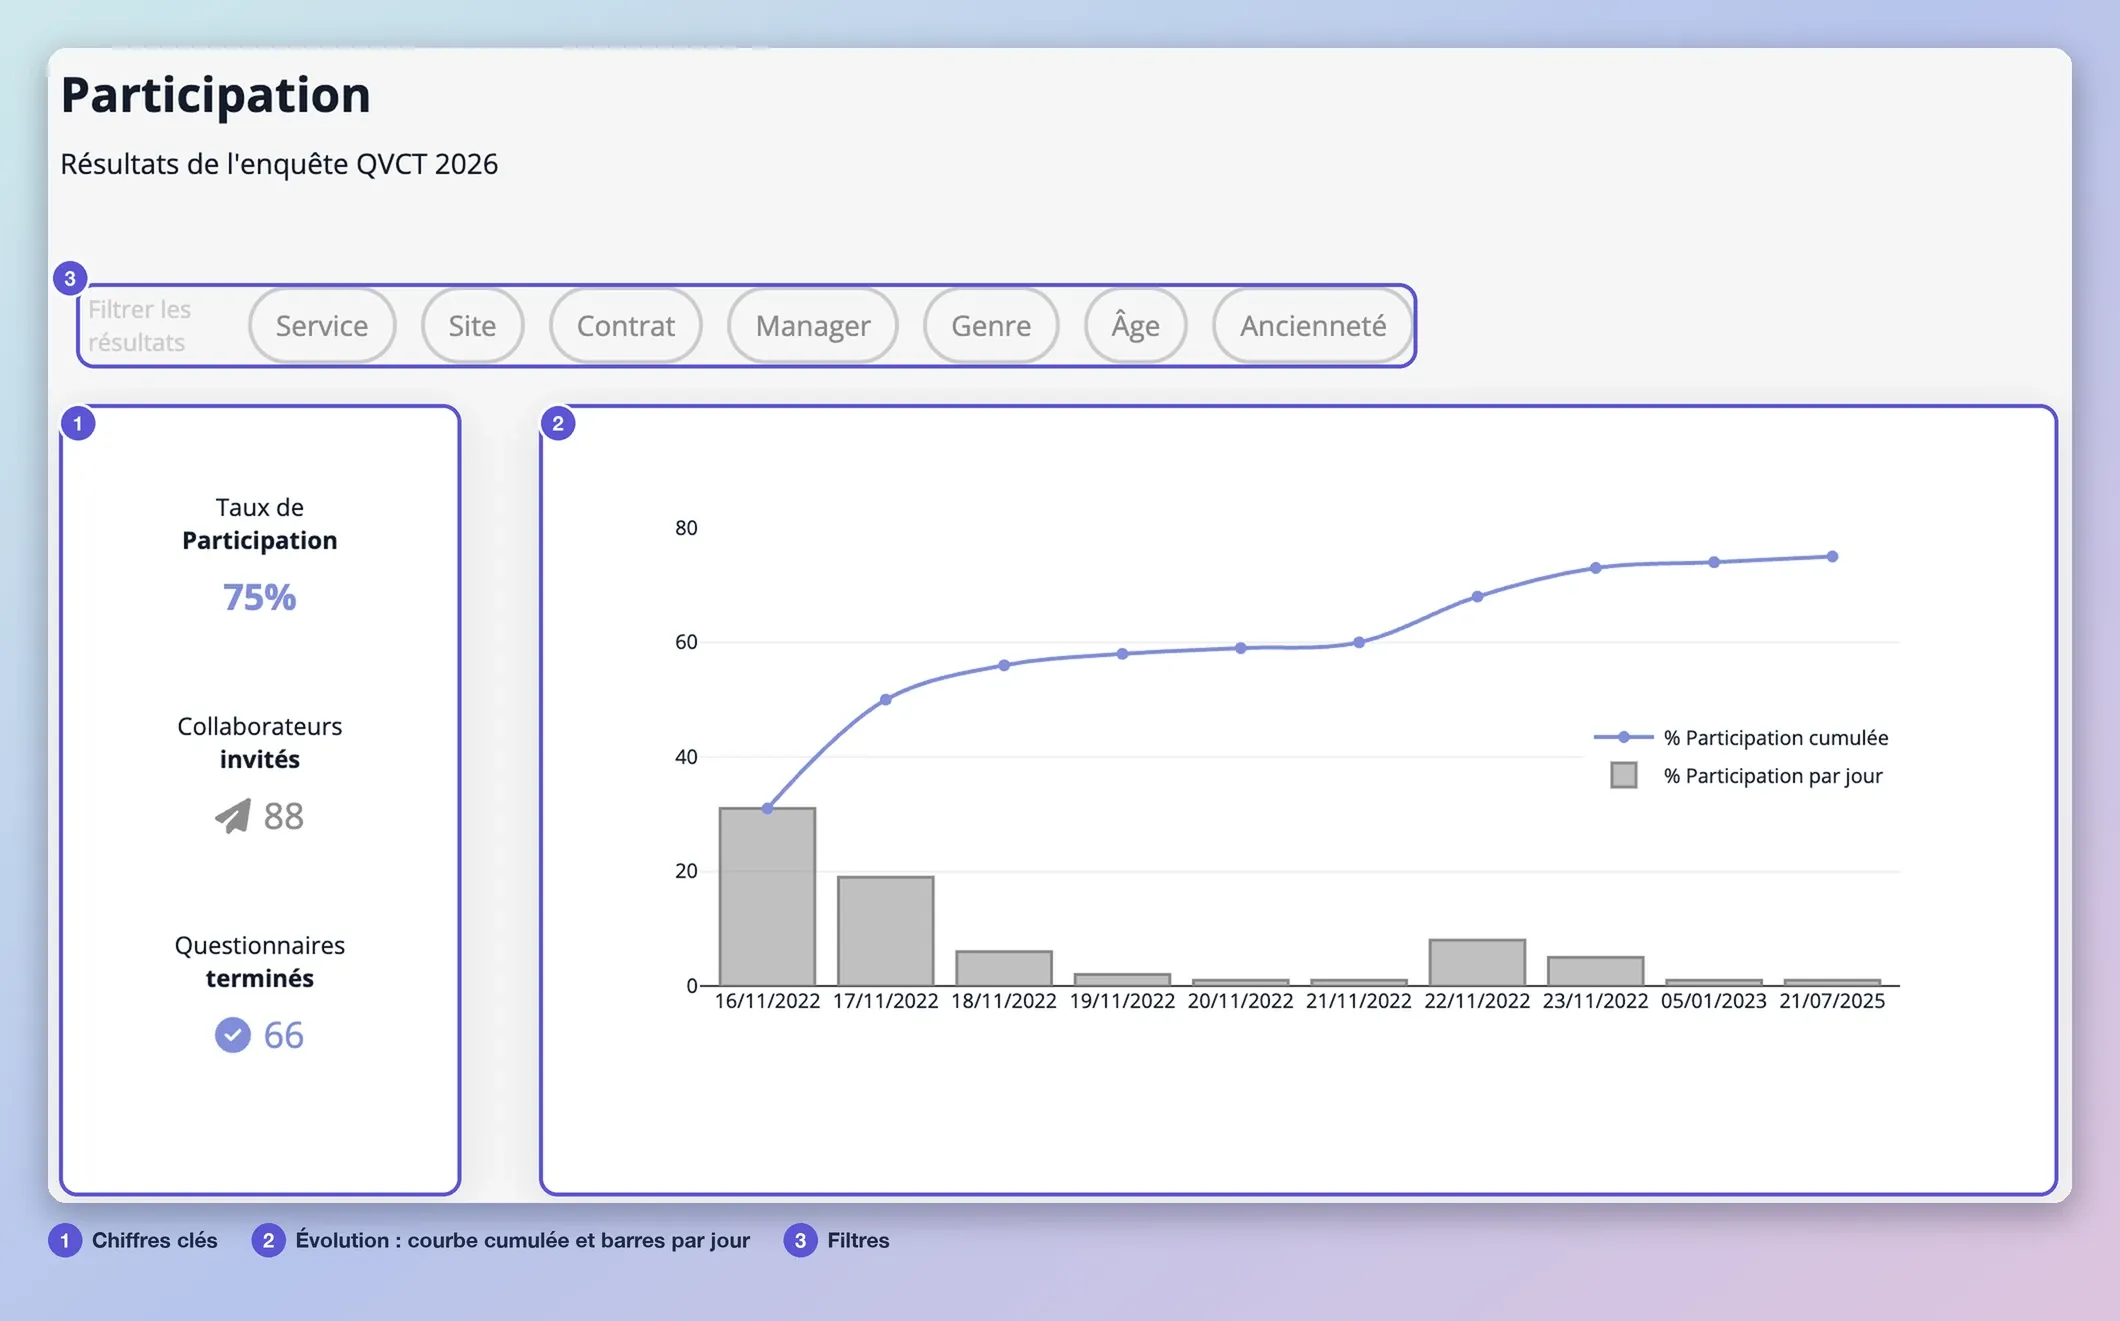Click the 17/11/2022 daily participation bar
The image size is (2120, 1321).
point(886,931)
